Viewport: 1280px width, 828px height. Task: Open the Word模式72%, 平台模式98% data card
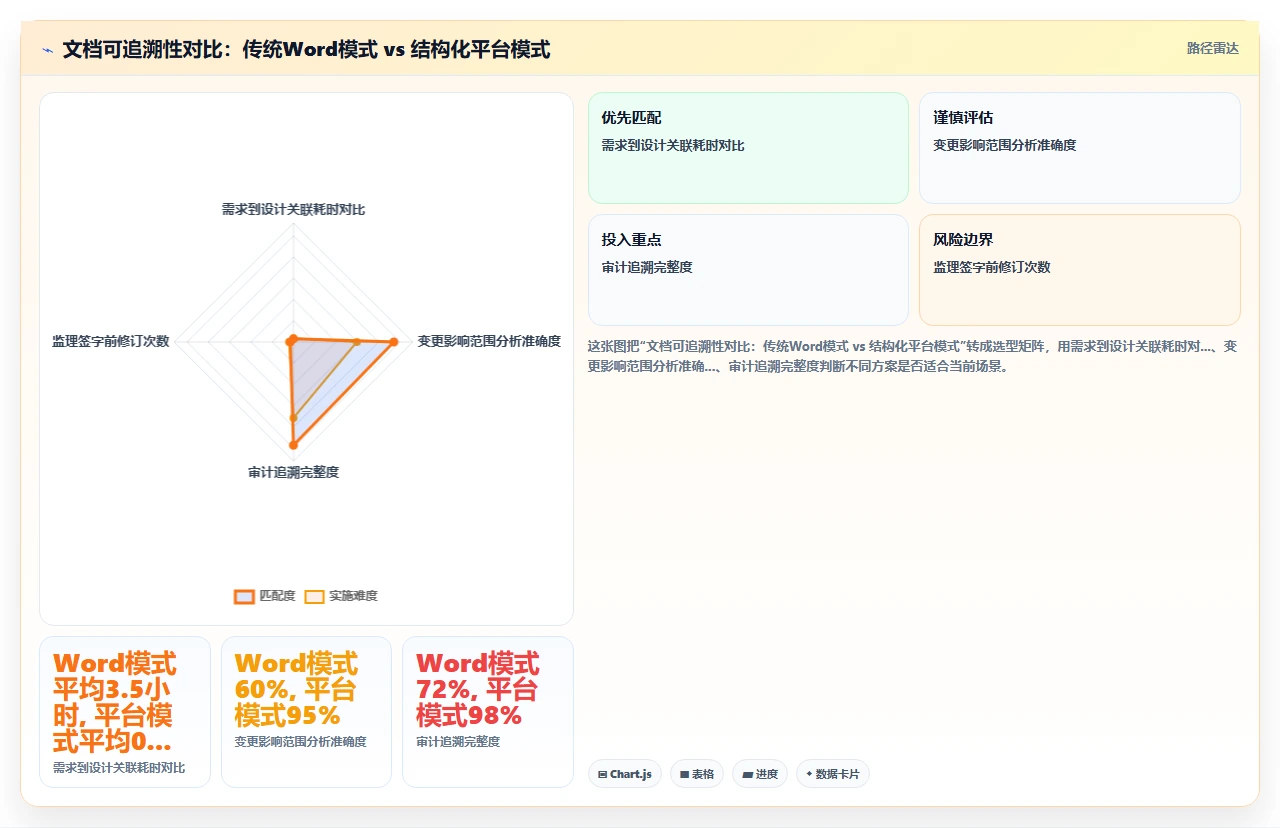click(488, 712)
